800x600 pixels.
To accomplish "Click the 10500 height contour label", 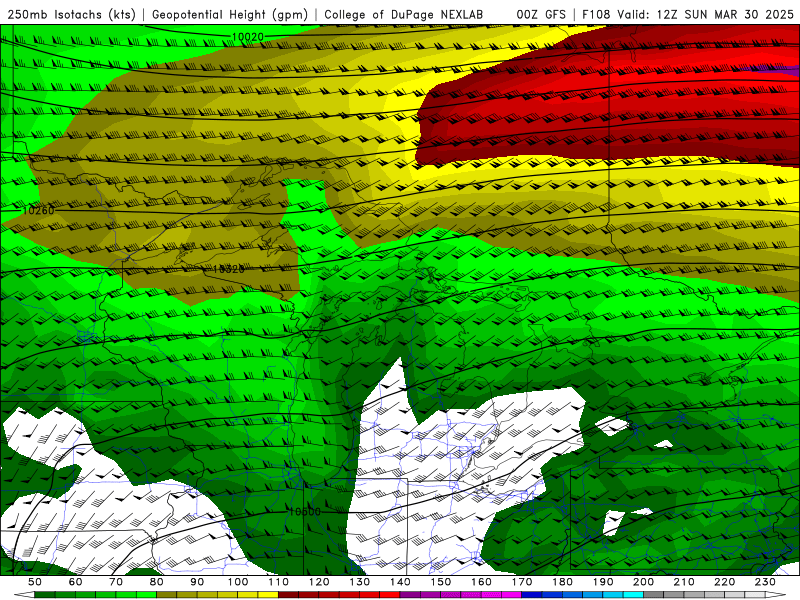I will [x=305, y=511].
